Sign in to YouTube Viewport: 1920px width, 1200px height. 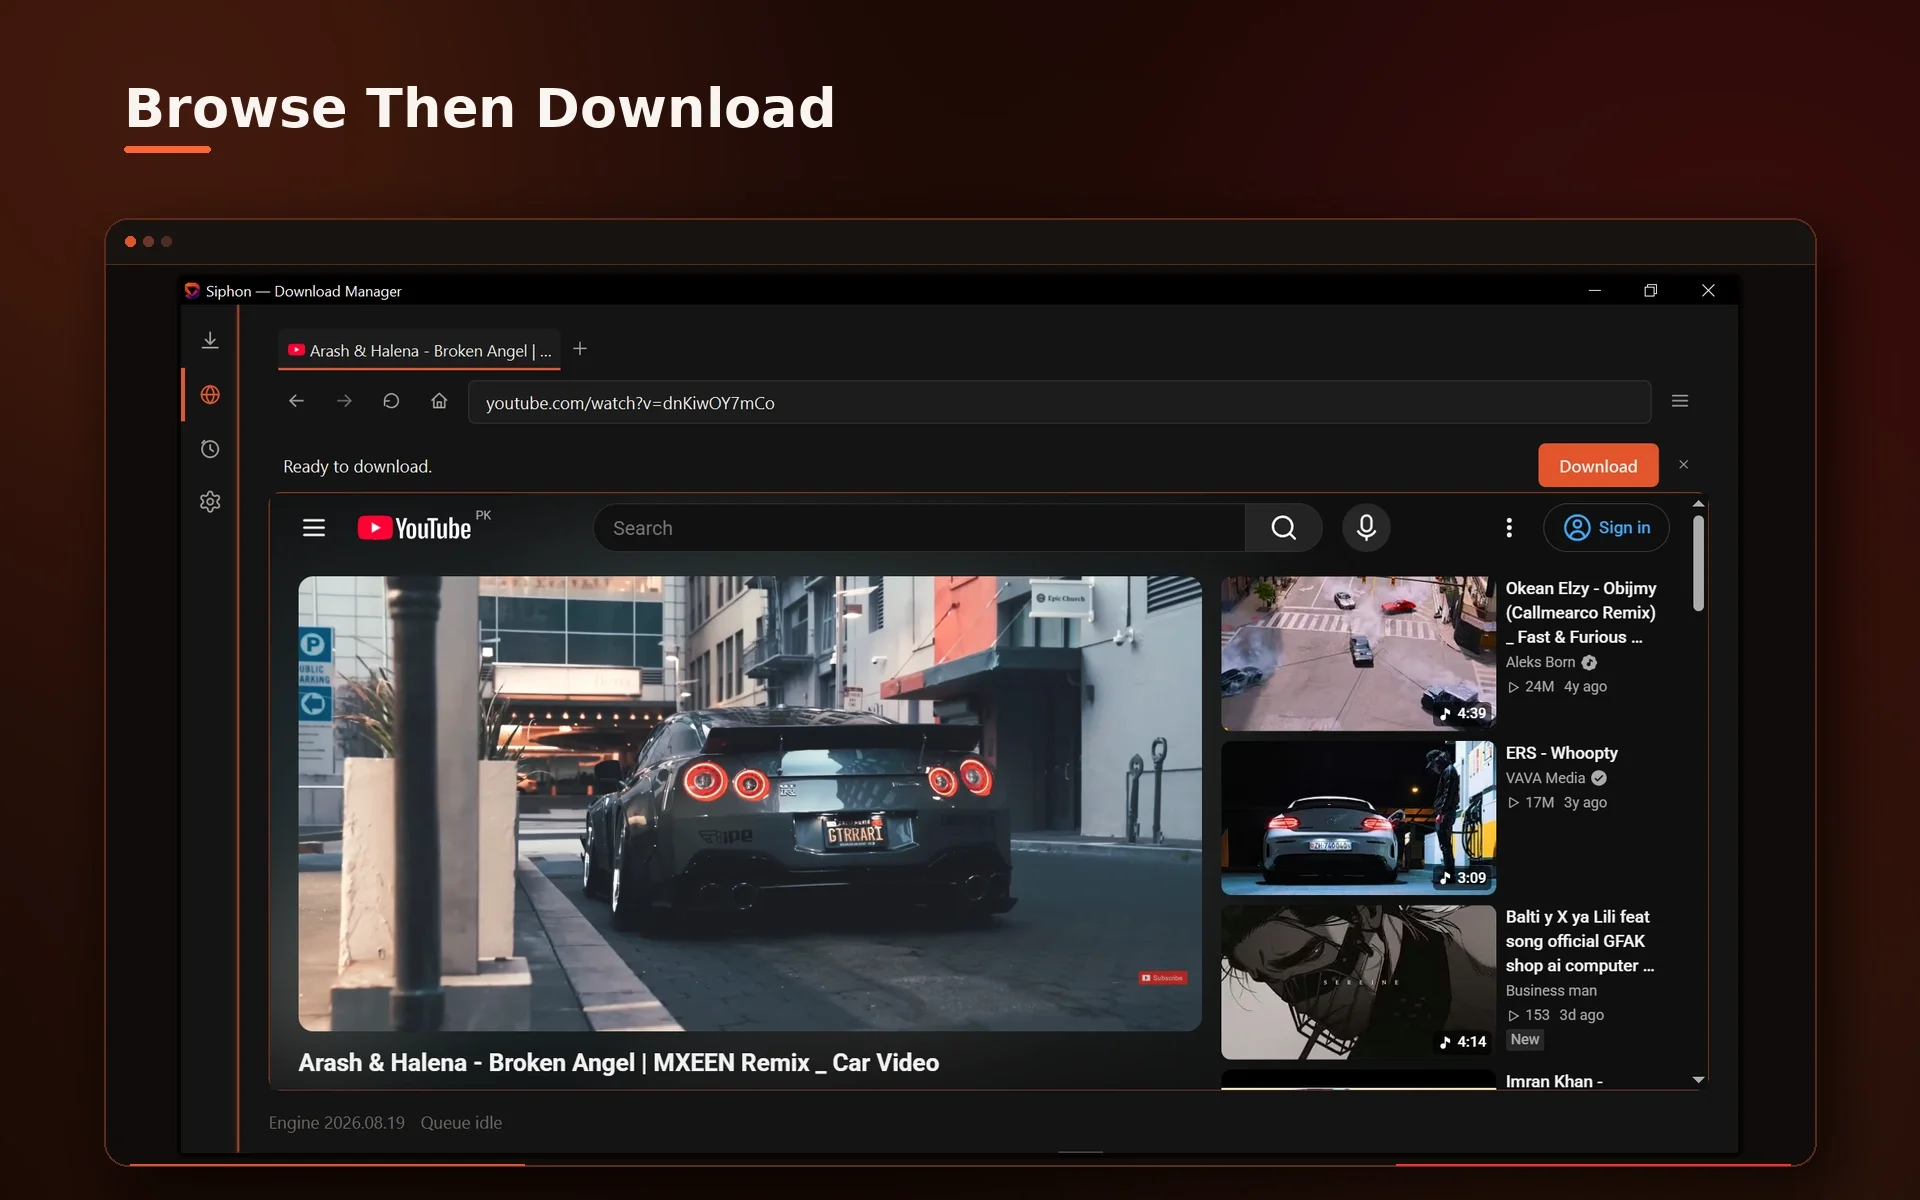pyautogui.click(x=1606, y=528)
